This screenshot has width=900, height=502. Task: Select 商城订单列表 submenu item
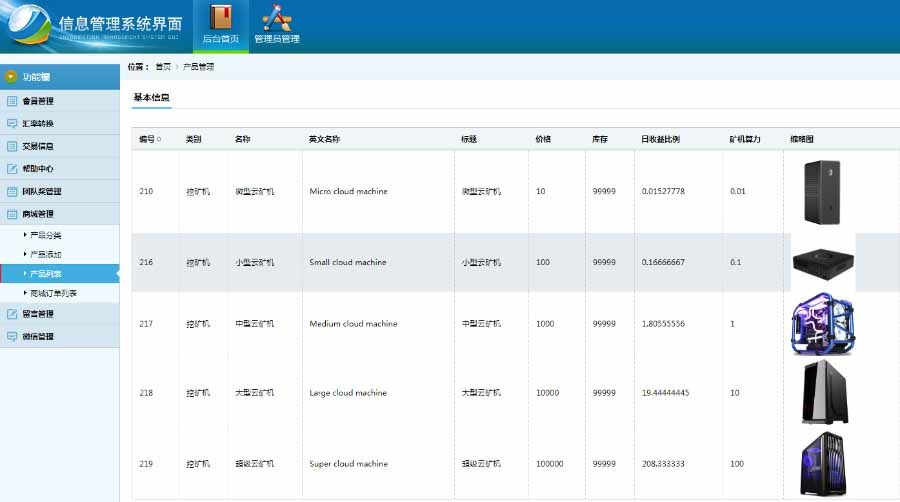53,293
